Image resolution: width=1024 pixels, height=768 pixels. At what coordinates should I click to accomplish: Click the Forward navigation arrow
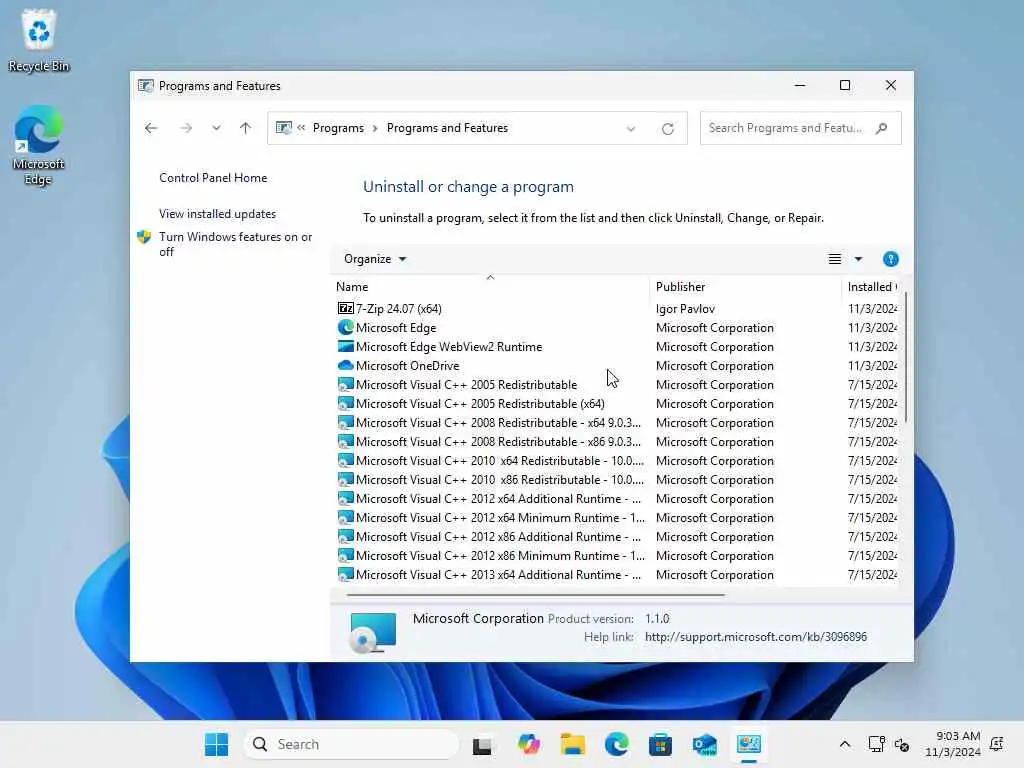(186, 128)
